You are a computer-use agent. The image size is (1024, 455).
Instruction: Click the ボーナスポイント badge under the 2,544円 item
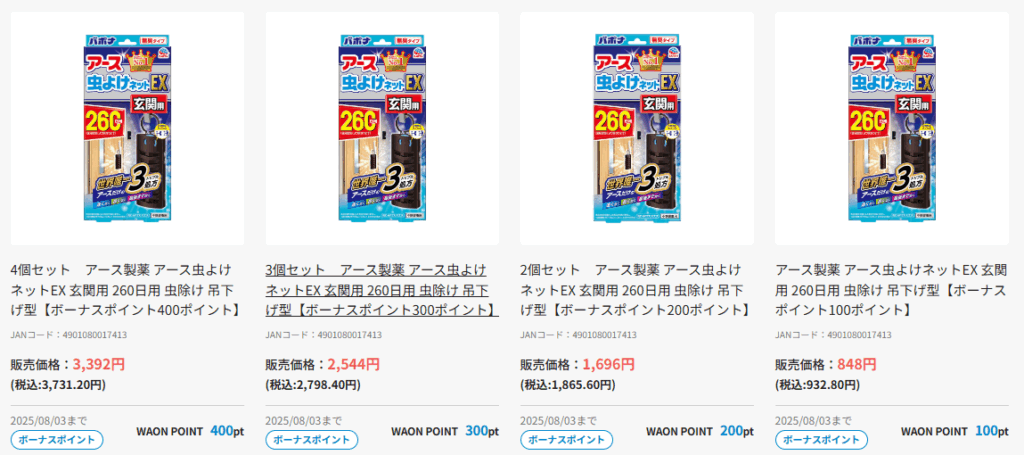(x=312, y=439)
